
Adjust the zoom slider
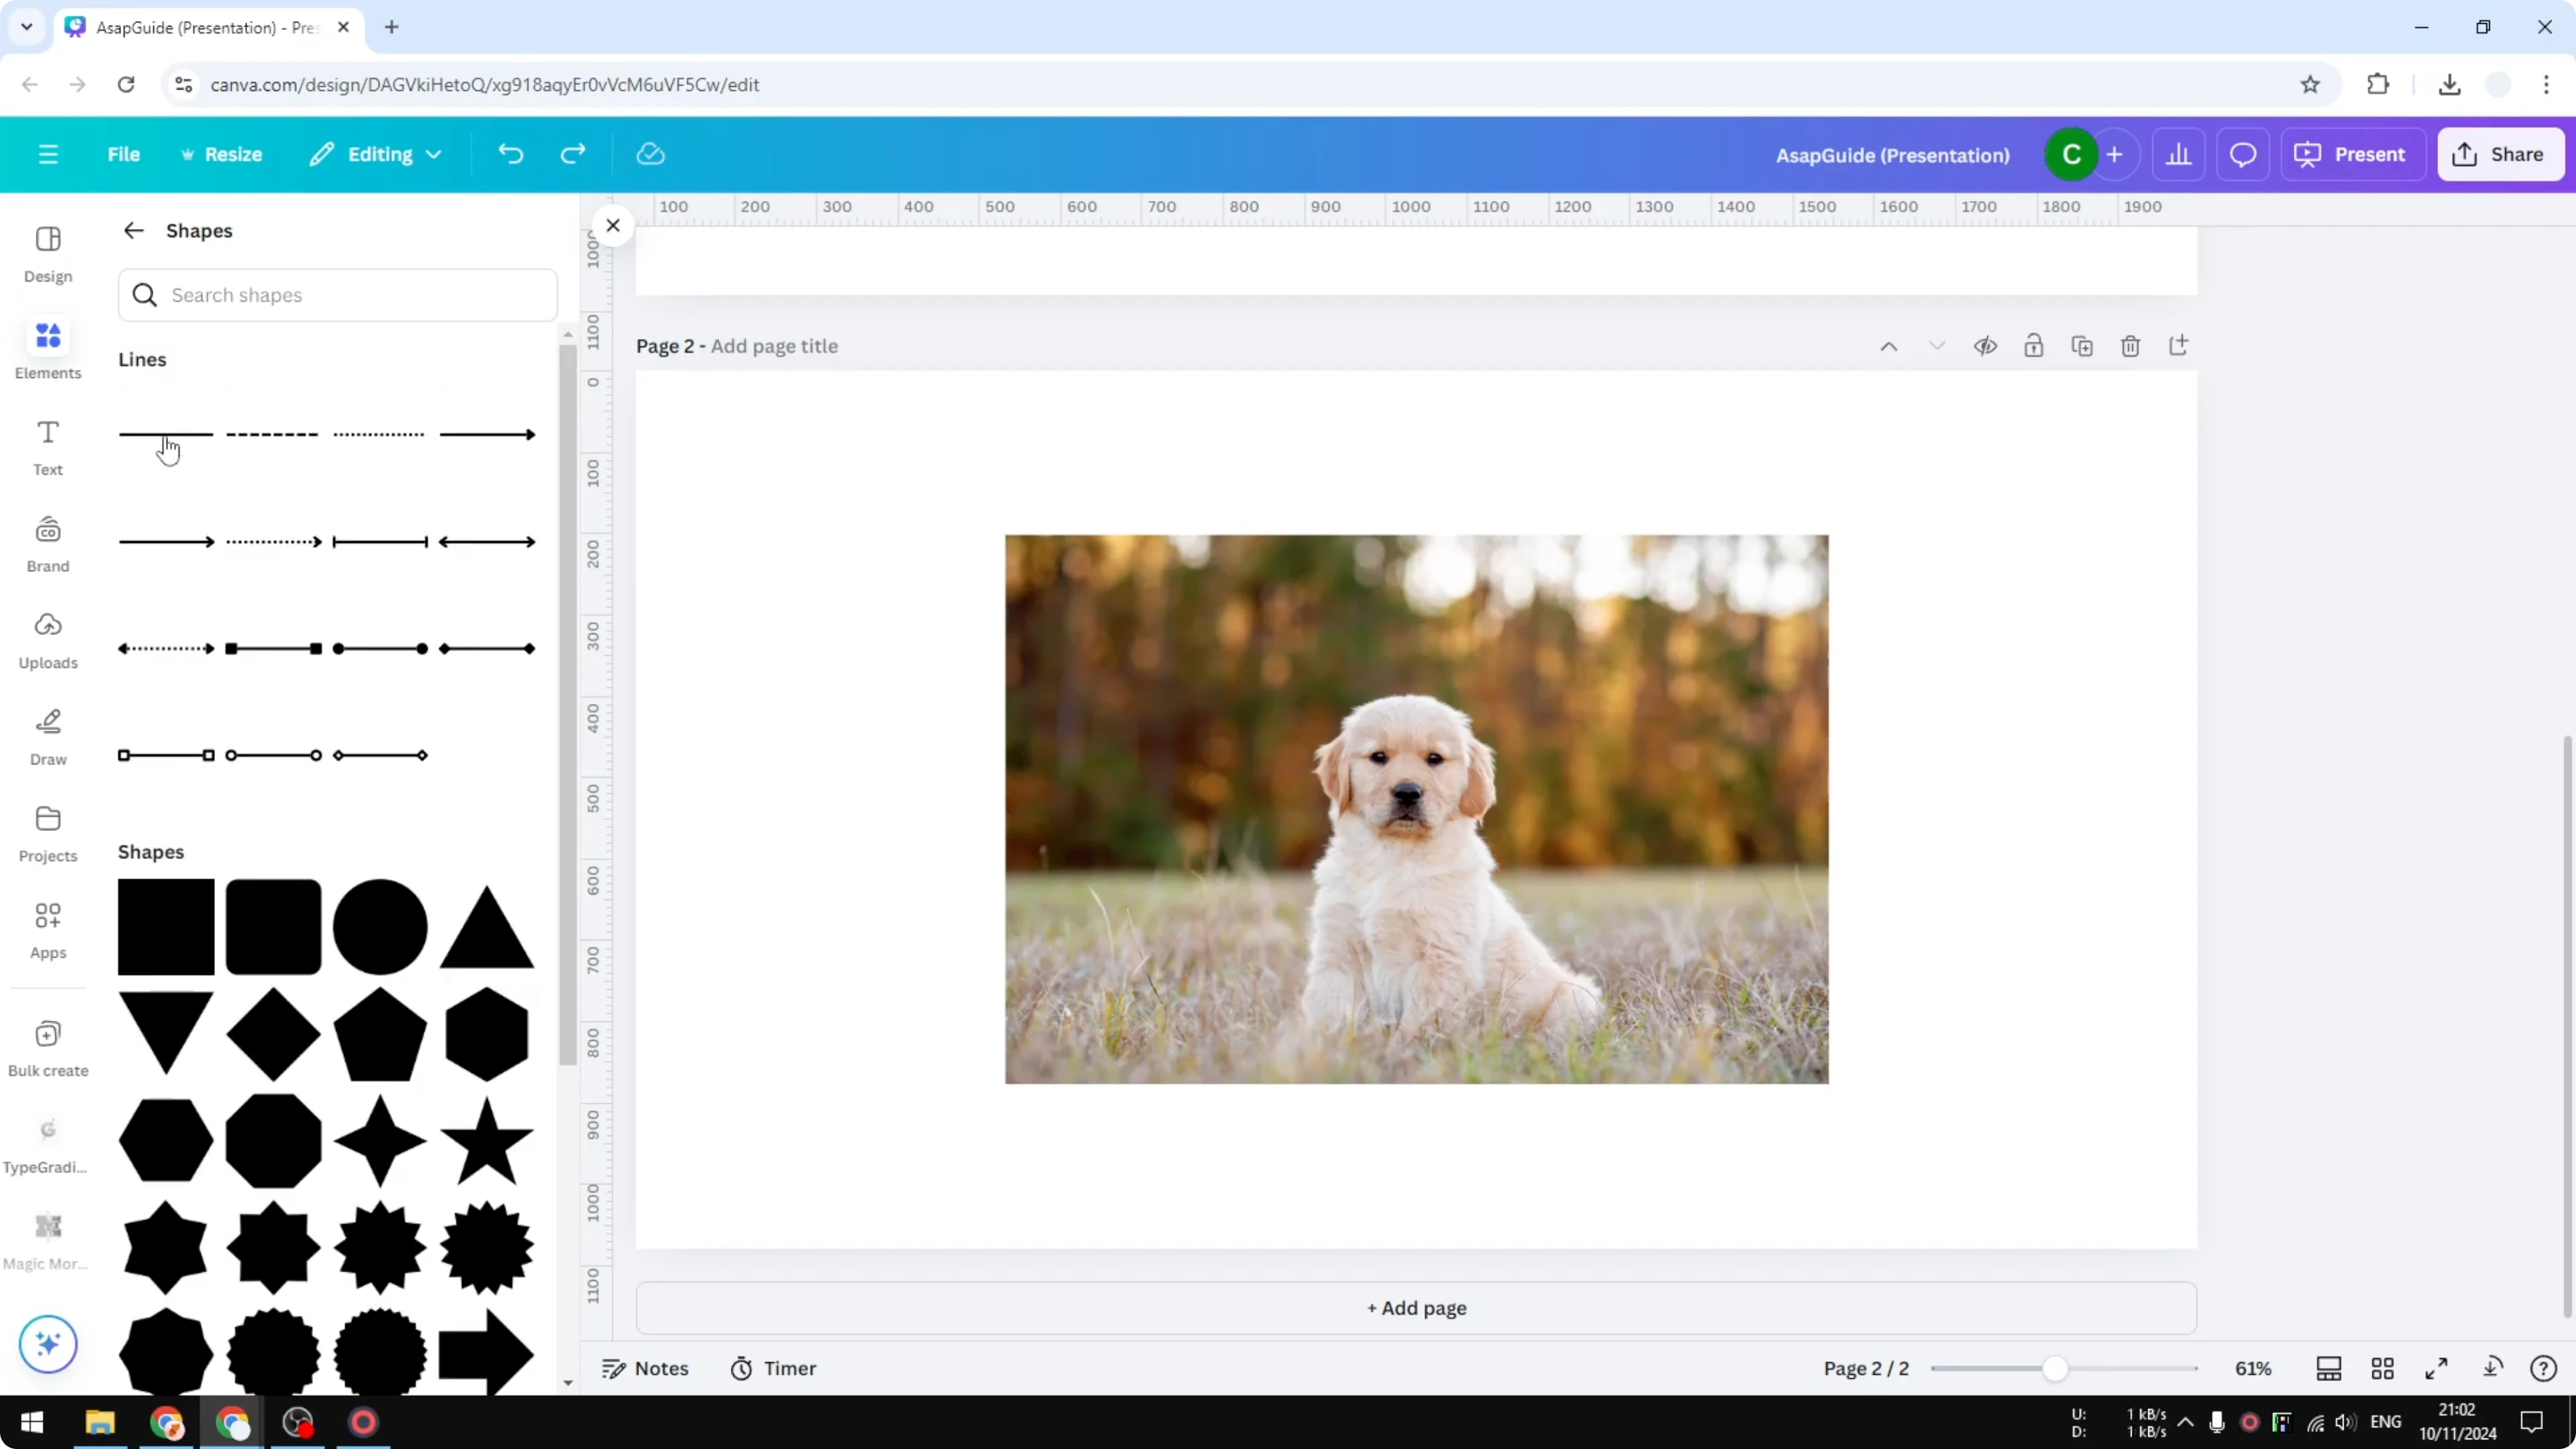click(x=2057, y=1368)
